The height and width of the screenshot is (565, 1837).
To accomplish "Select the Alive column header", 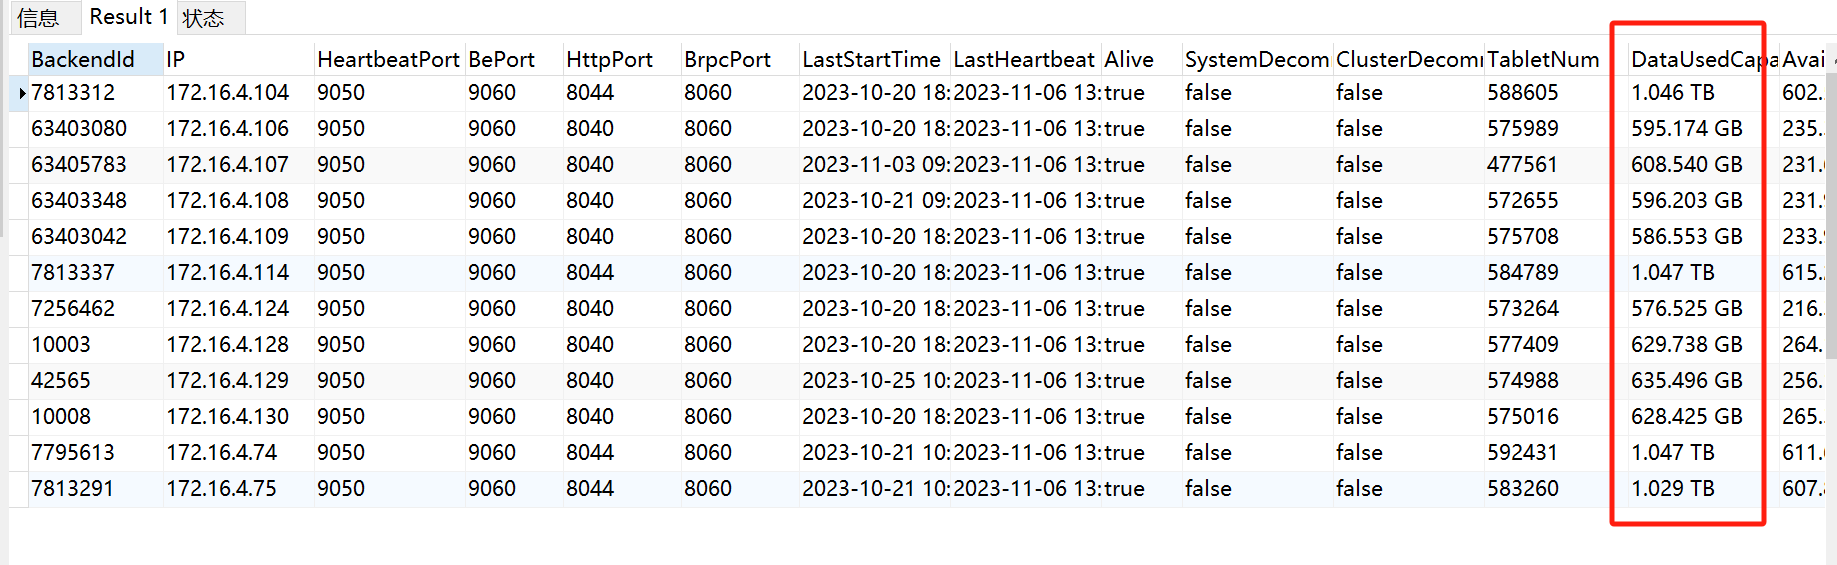I will click(x=1129, y=60).
